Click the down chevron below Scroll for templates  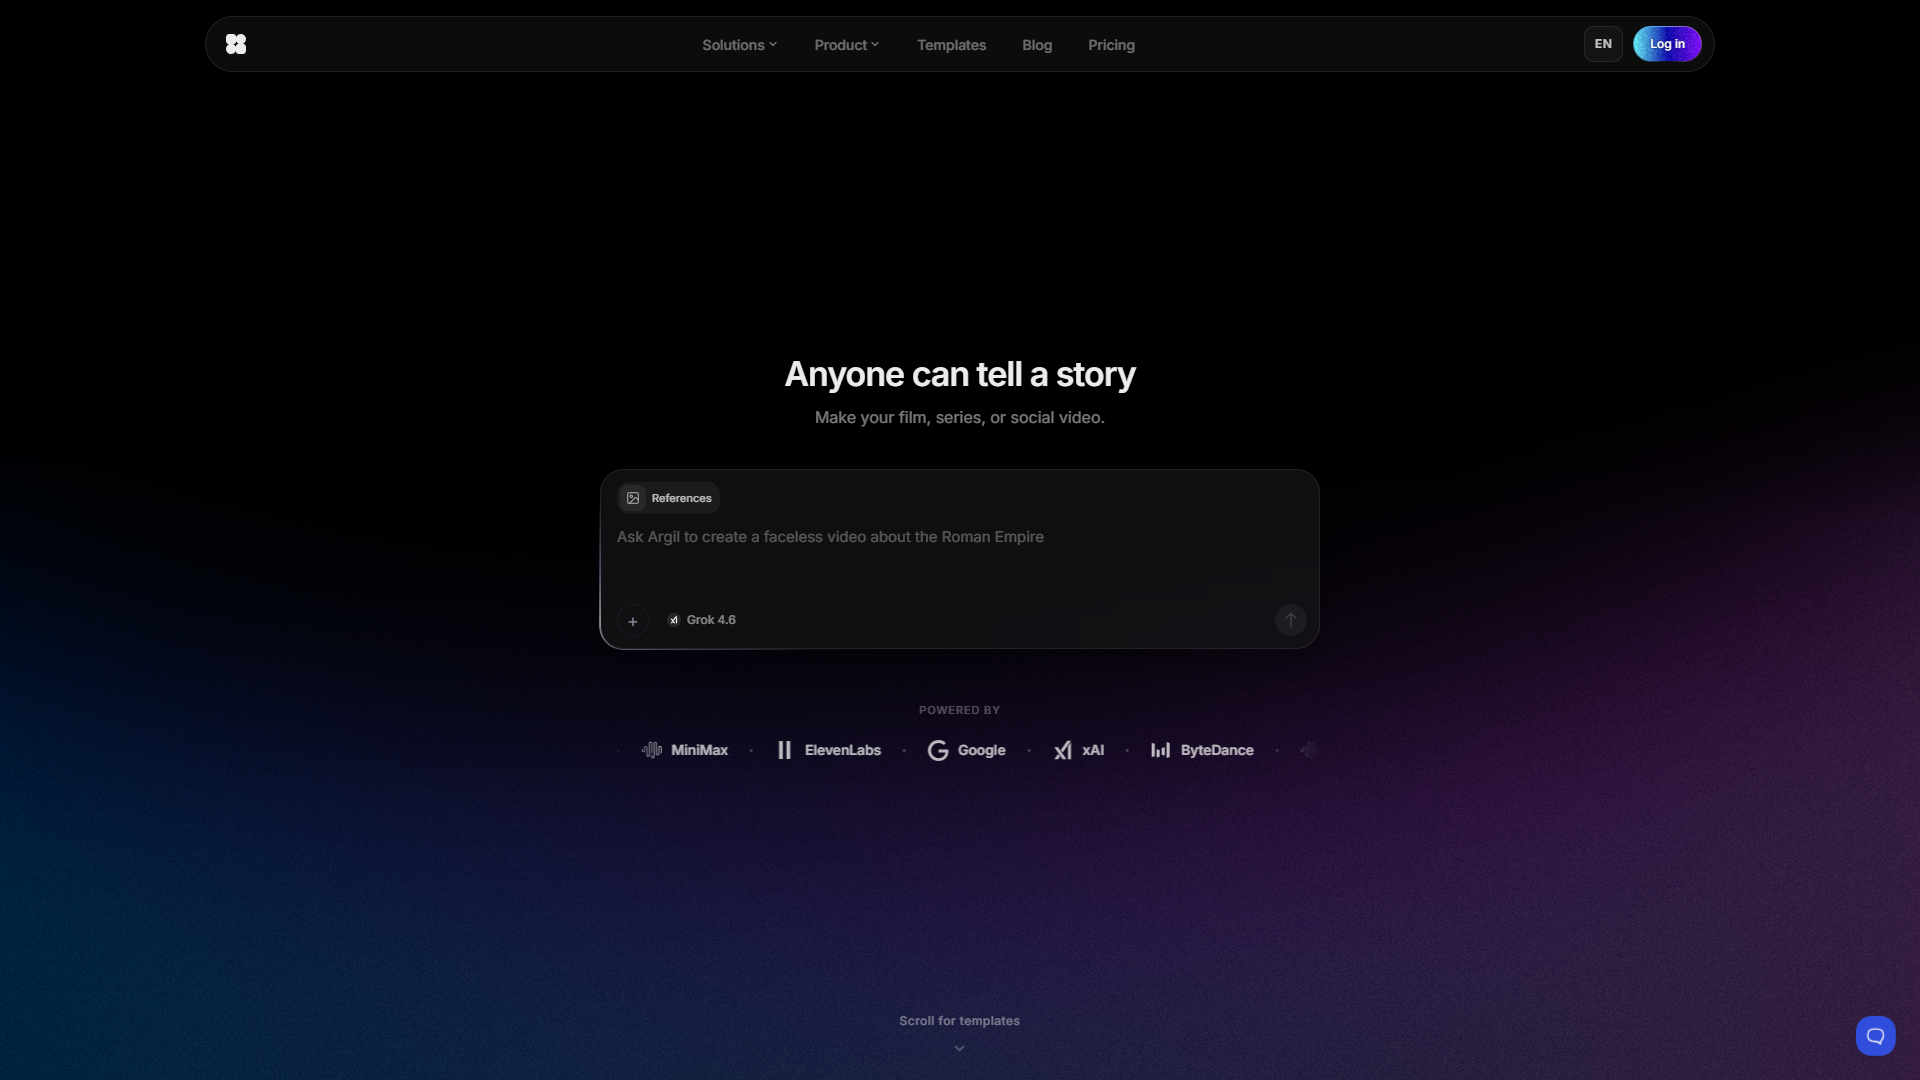(x=959, y=1048)
